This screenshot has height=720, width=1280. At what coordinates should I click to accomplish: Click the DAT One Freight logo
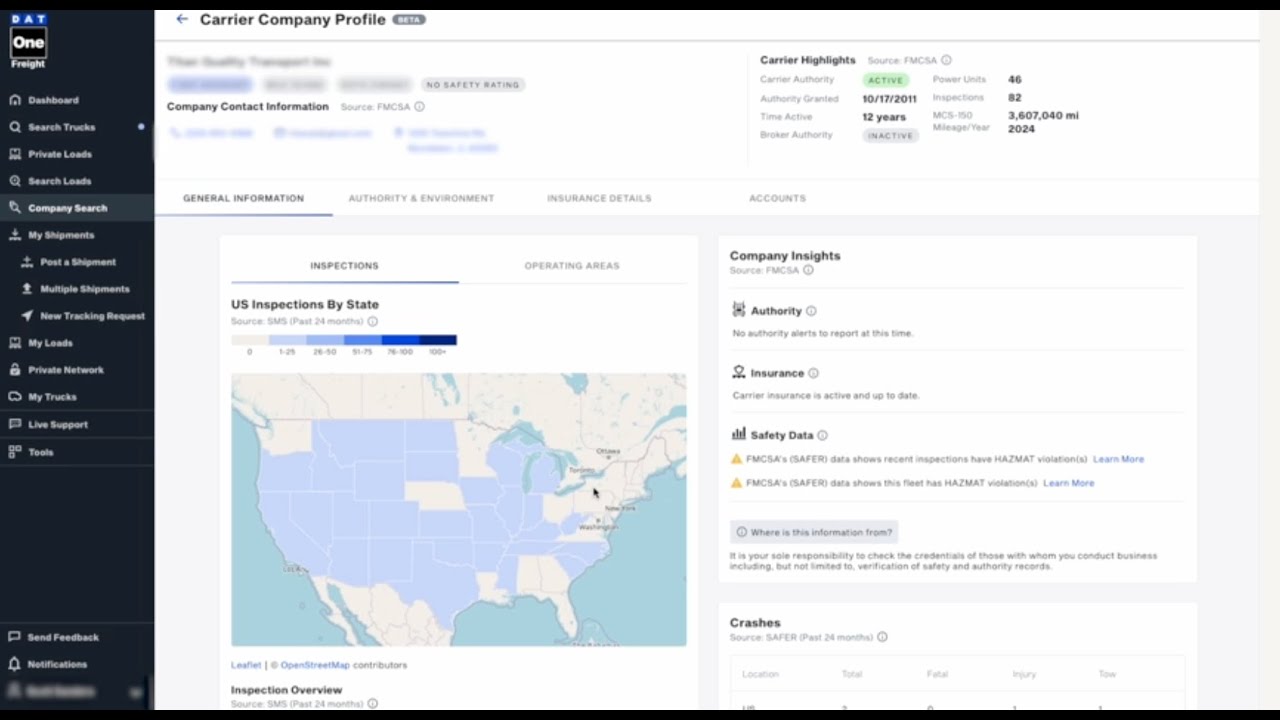(28, 42)
